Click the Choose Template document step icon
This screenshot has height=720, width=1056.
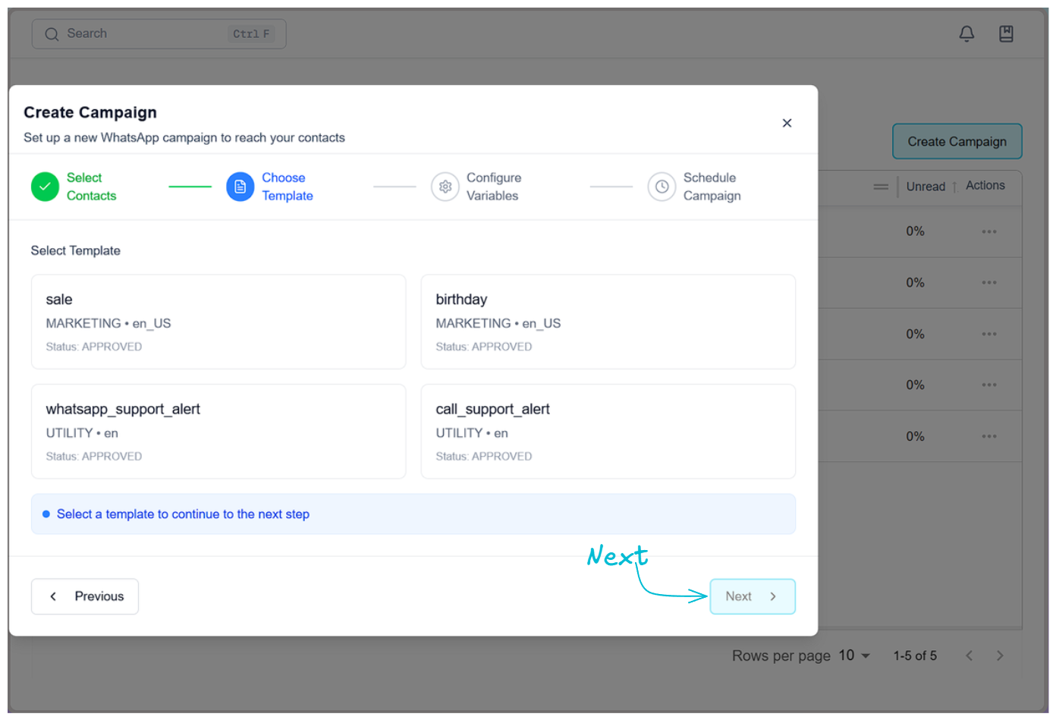(x=240, y=187)
